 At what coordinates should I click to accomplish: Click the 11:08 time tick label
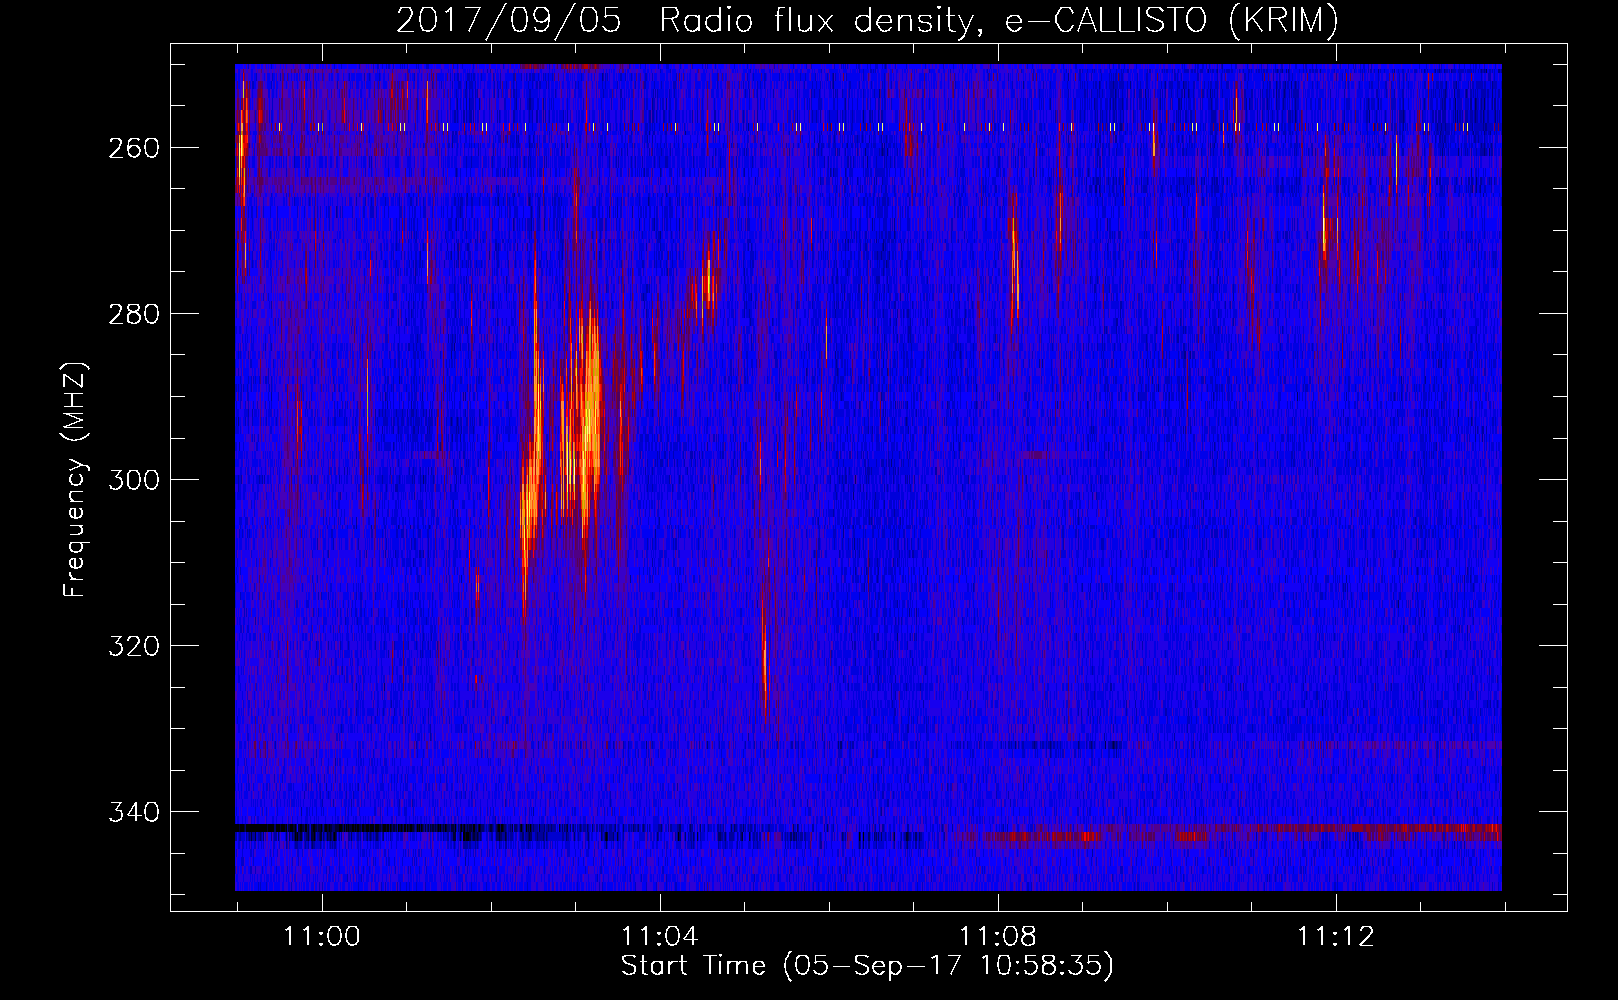tap(998, 937)
